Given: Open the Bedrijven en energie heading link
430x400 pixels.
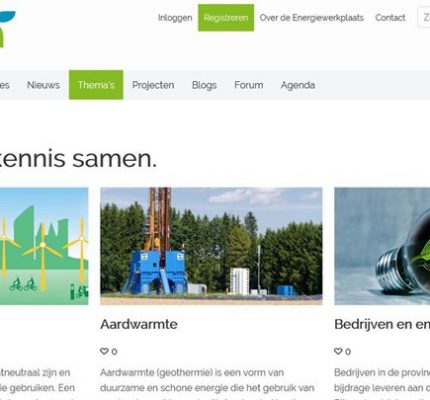Looking at the screenshot, I should pyautogui.click(x=382, y=324).
